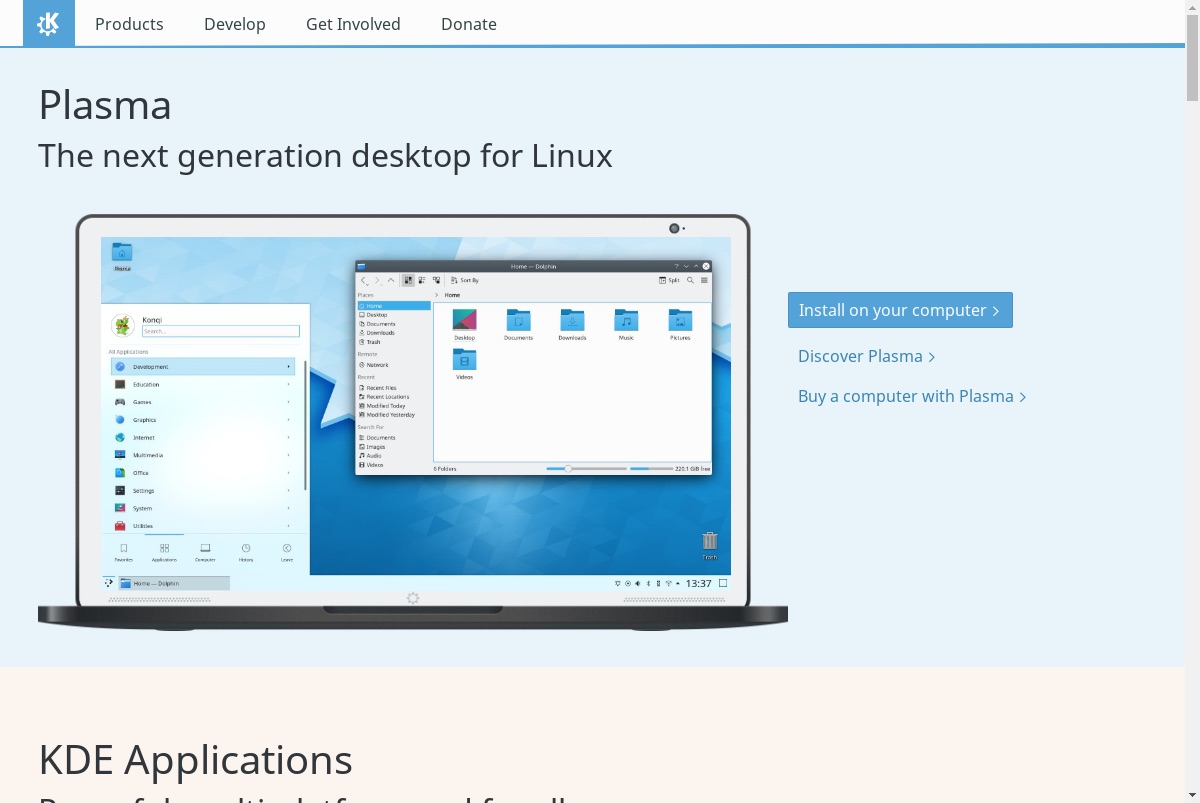This screenshot has height=803, width=1200.
Task: Click the page's vertical scrollbar thumb
Action: (1192, 58)
